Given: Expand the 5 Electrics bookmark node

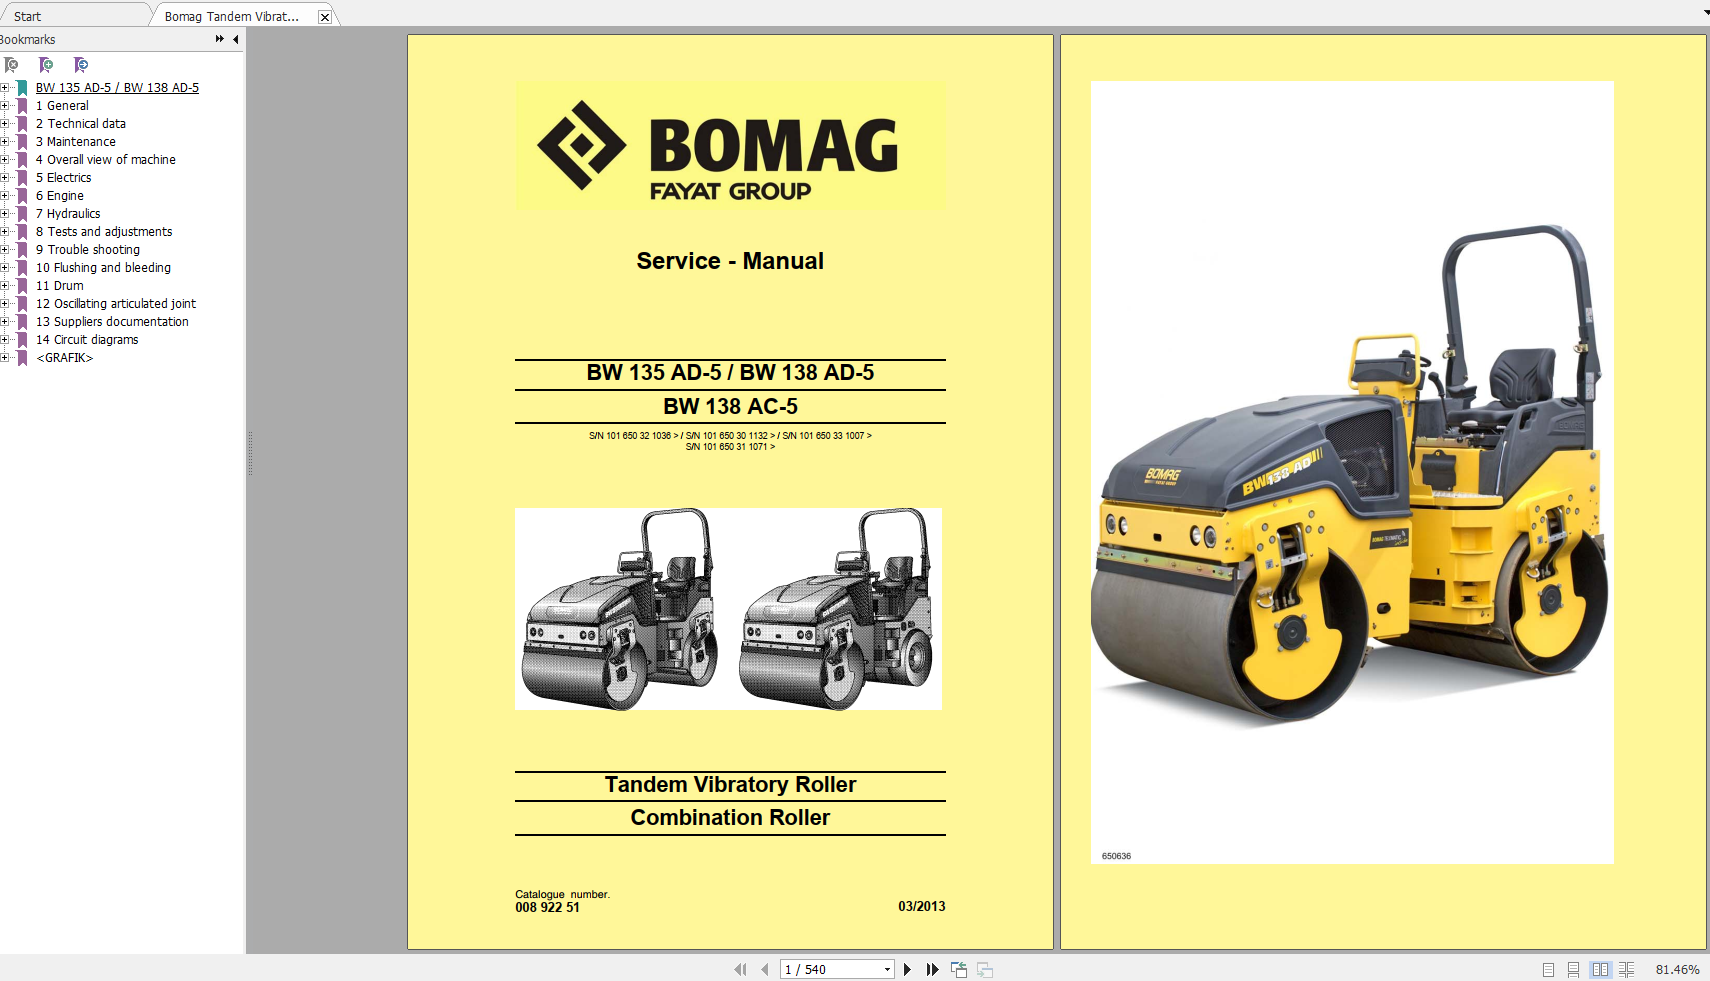Looking at the screenshot, I should (4, 178).
